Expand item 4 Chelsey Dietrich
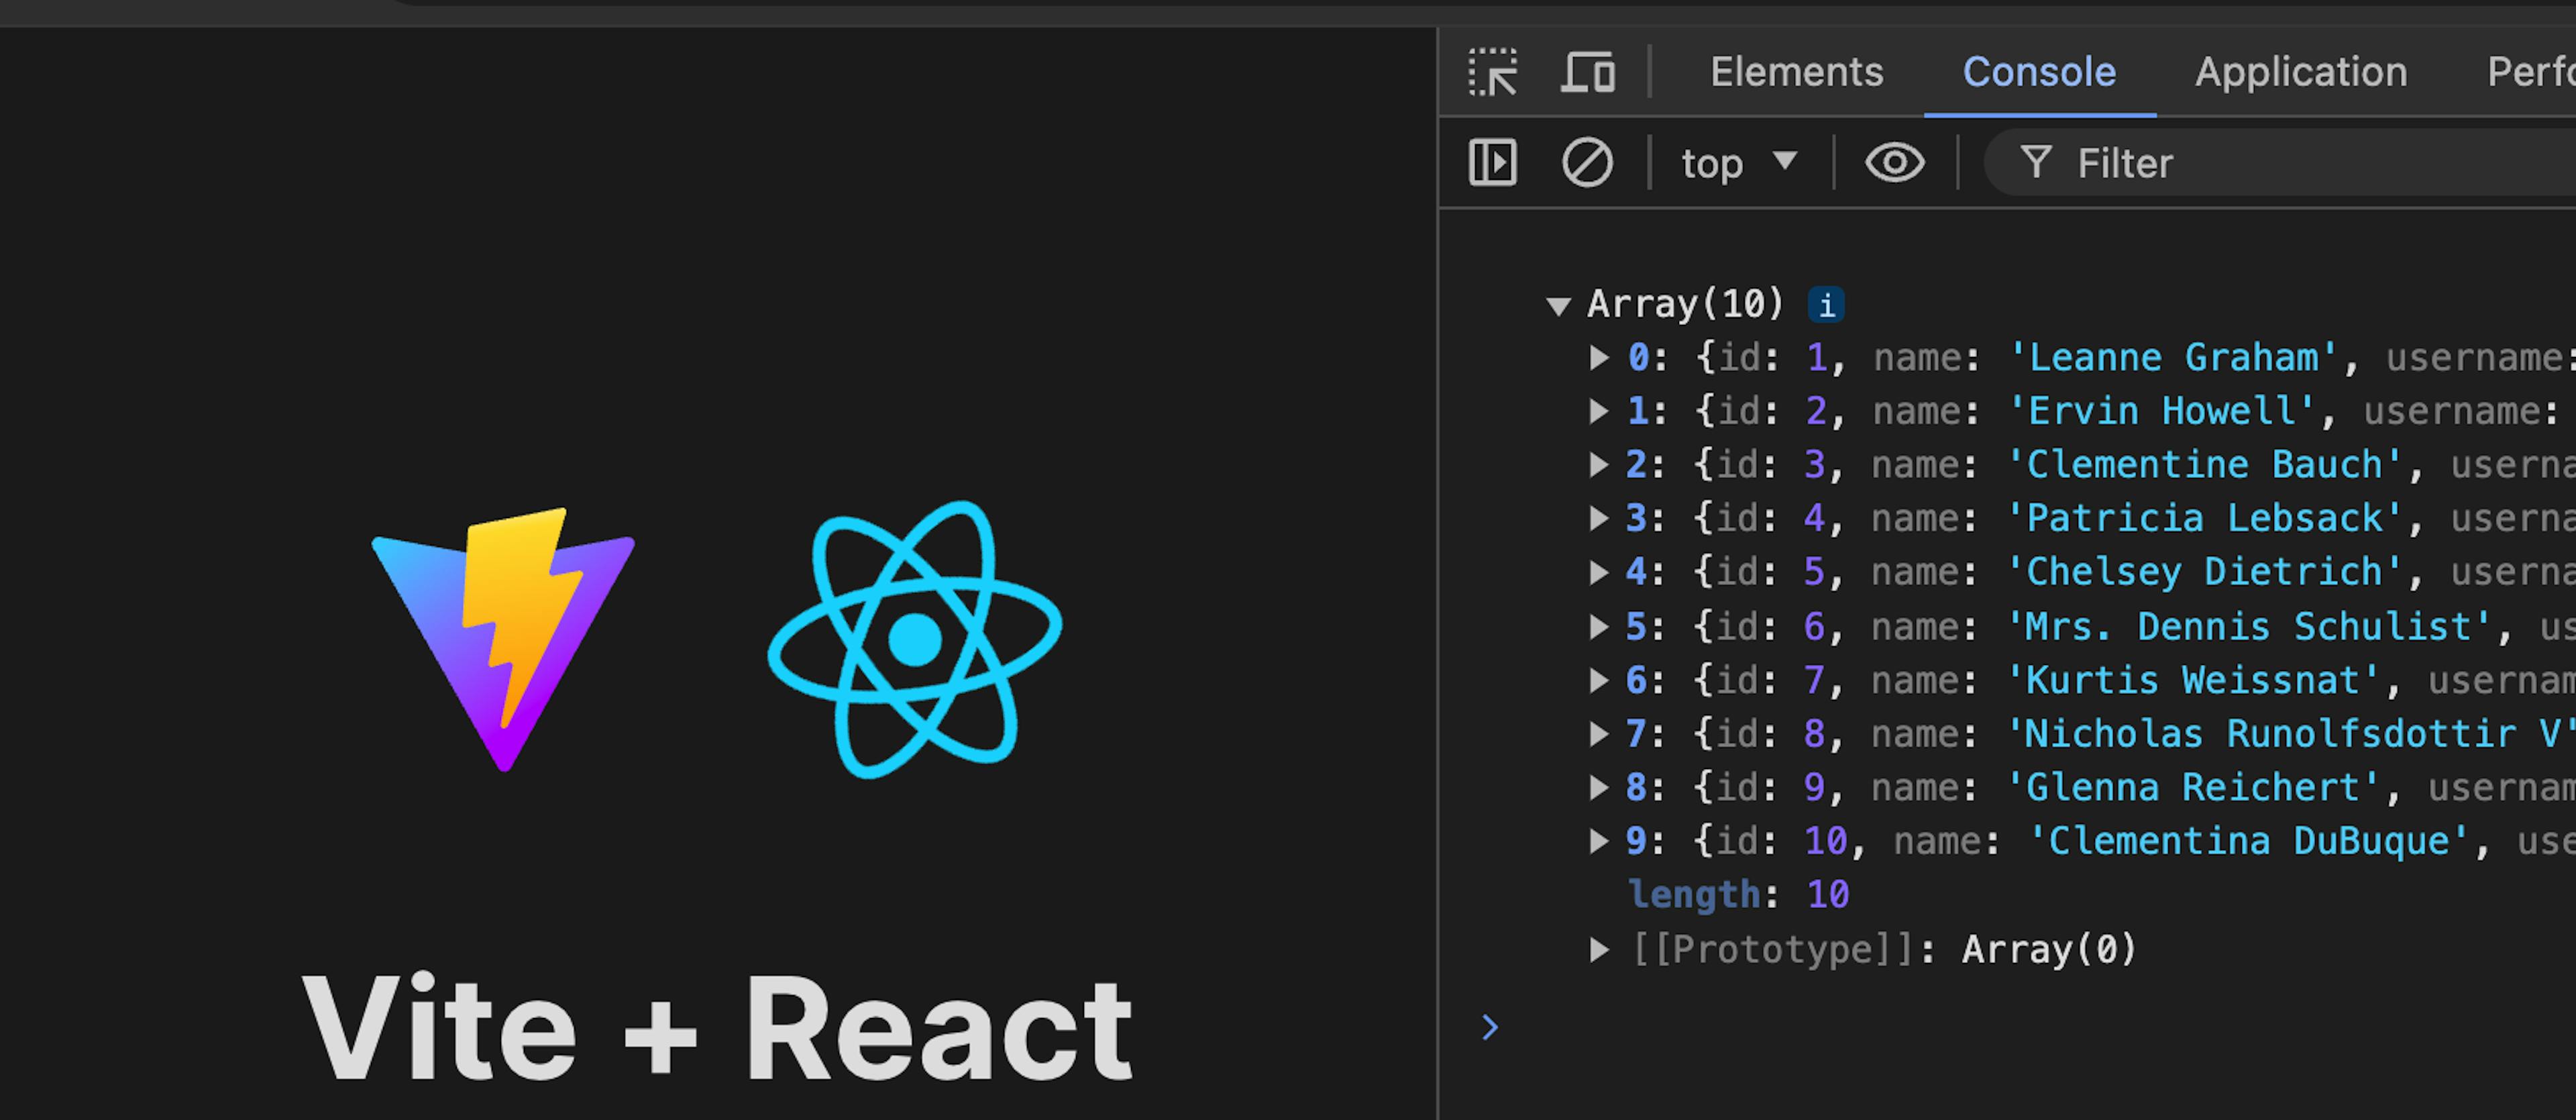The image size is (2576, 1120). coord(1599,572)
